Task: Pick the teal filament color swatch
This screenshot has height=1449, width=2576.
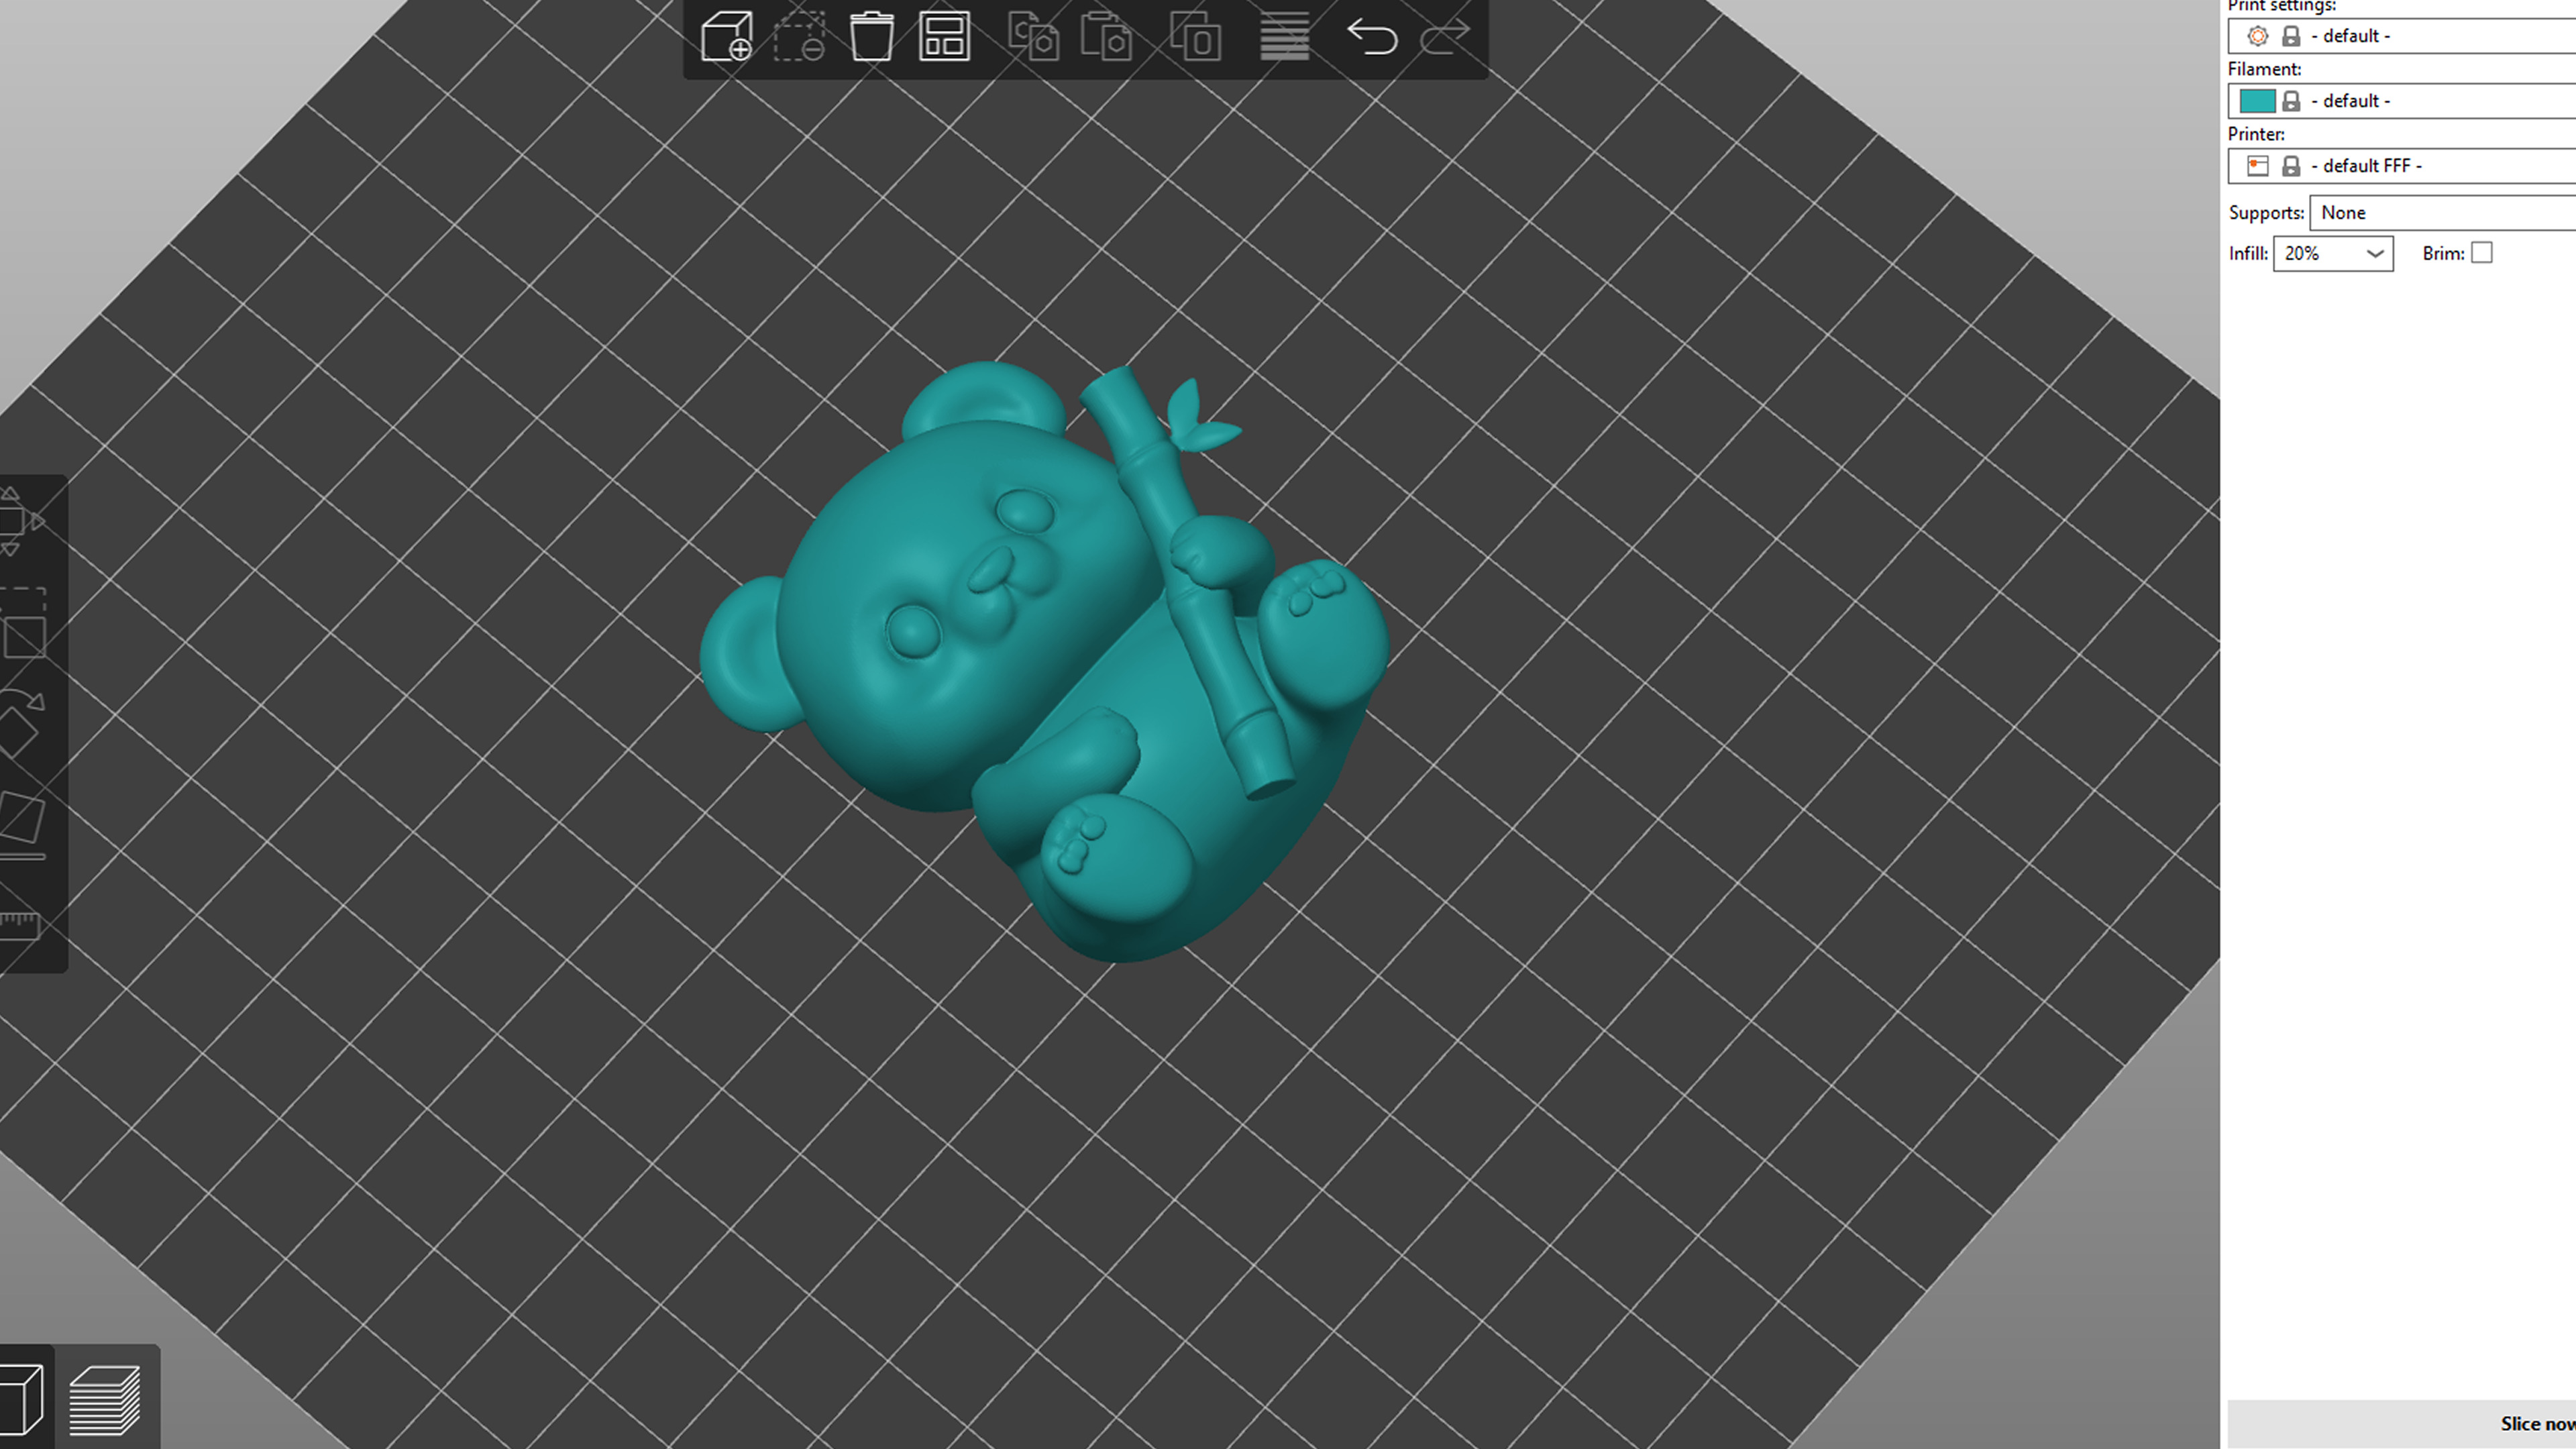Action: coord(2257,101)
